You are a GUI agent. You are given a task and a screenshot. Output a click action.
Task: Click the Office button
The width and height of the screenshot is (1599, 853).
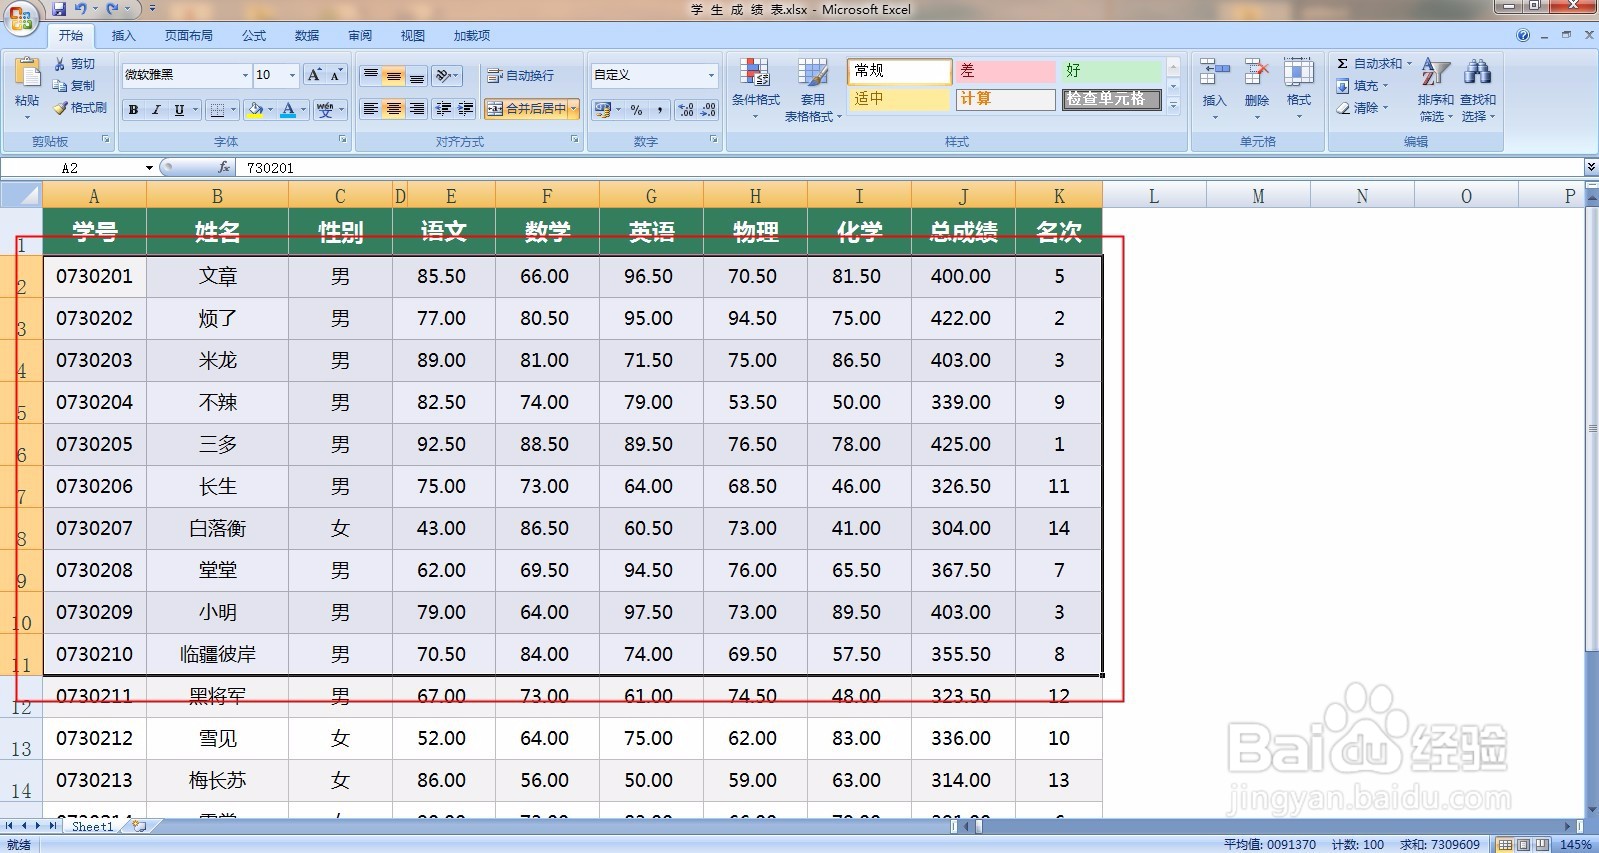pyautogui.click(x=21, y=18)
